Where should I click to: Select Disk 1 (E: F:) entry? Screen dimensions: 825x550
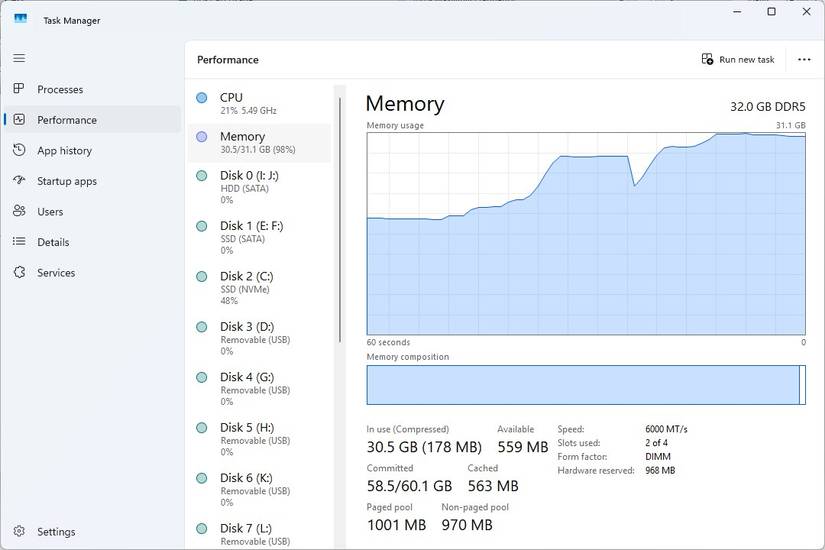tap(259, 238)
